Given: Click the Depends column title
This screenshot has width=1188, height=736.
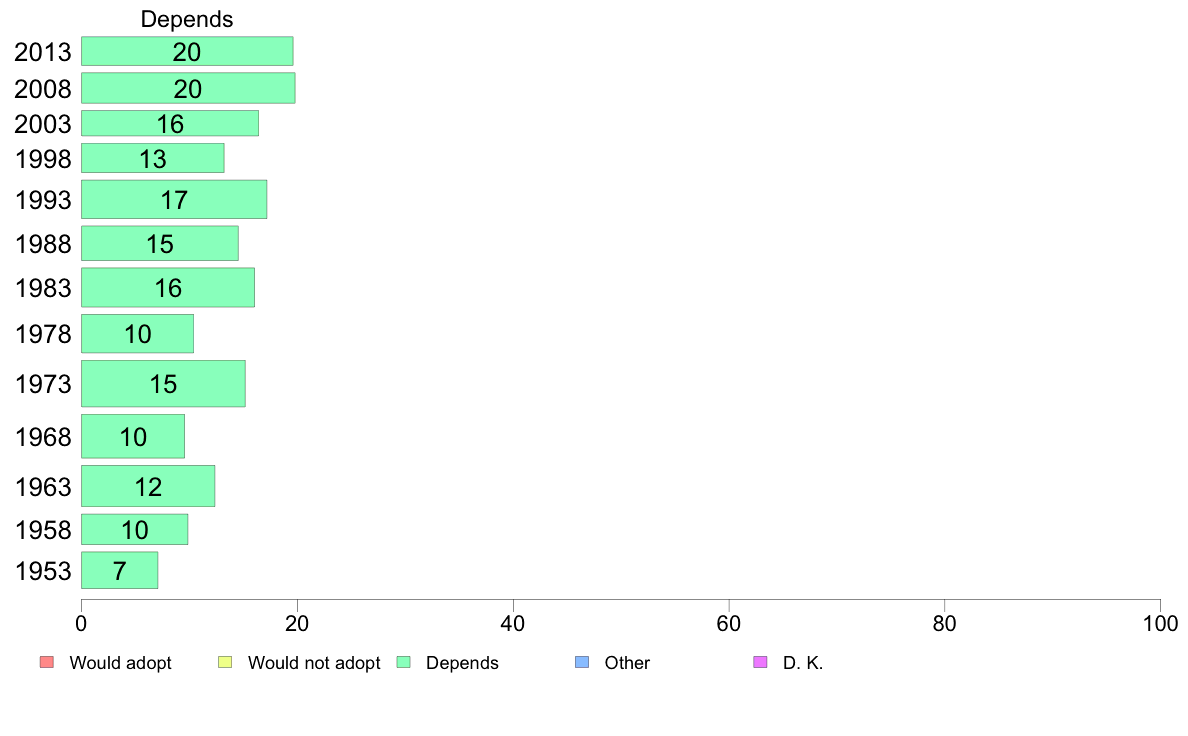Looking at the screenshot, I should (186, 19).
